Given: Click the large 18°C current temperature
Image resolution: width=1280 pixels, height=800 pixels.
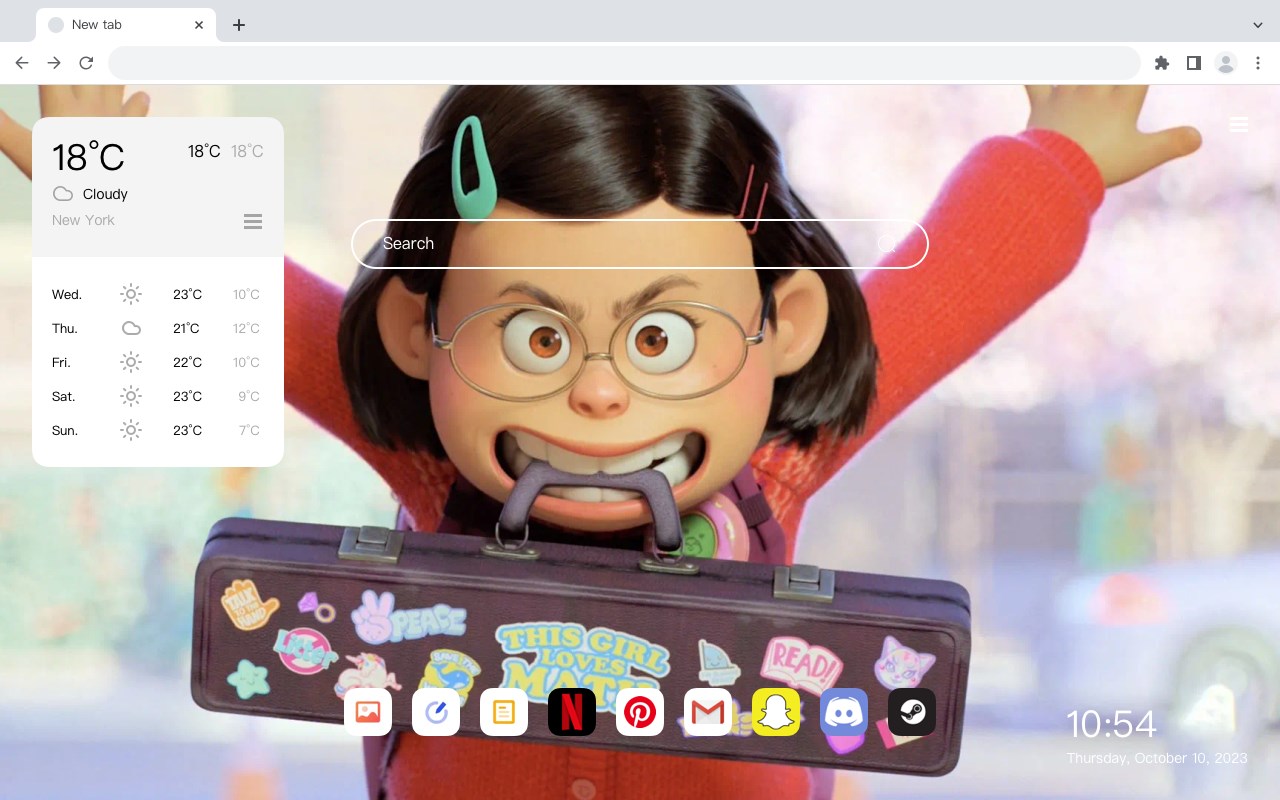Looking at the screenshot, I should pos(88,157).
